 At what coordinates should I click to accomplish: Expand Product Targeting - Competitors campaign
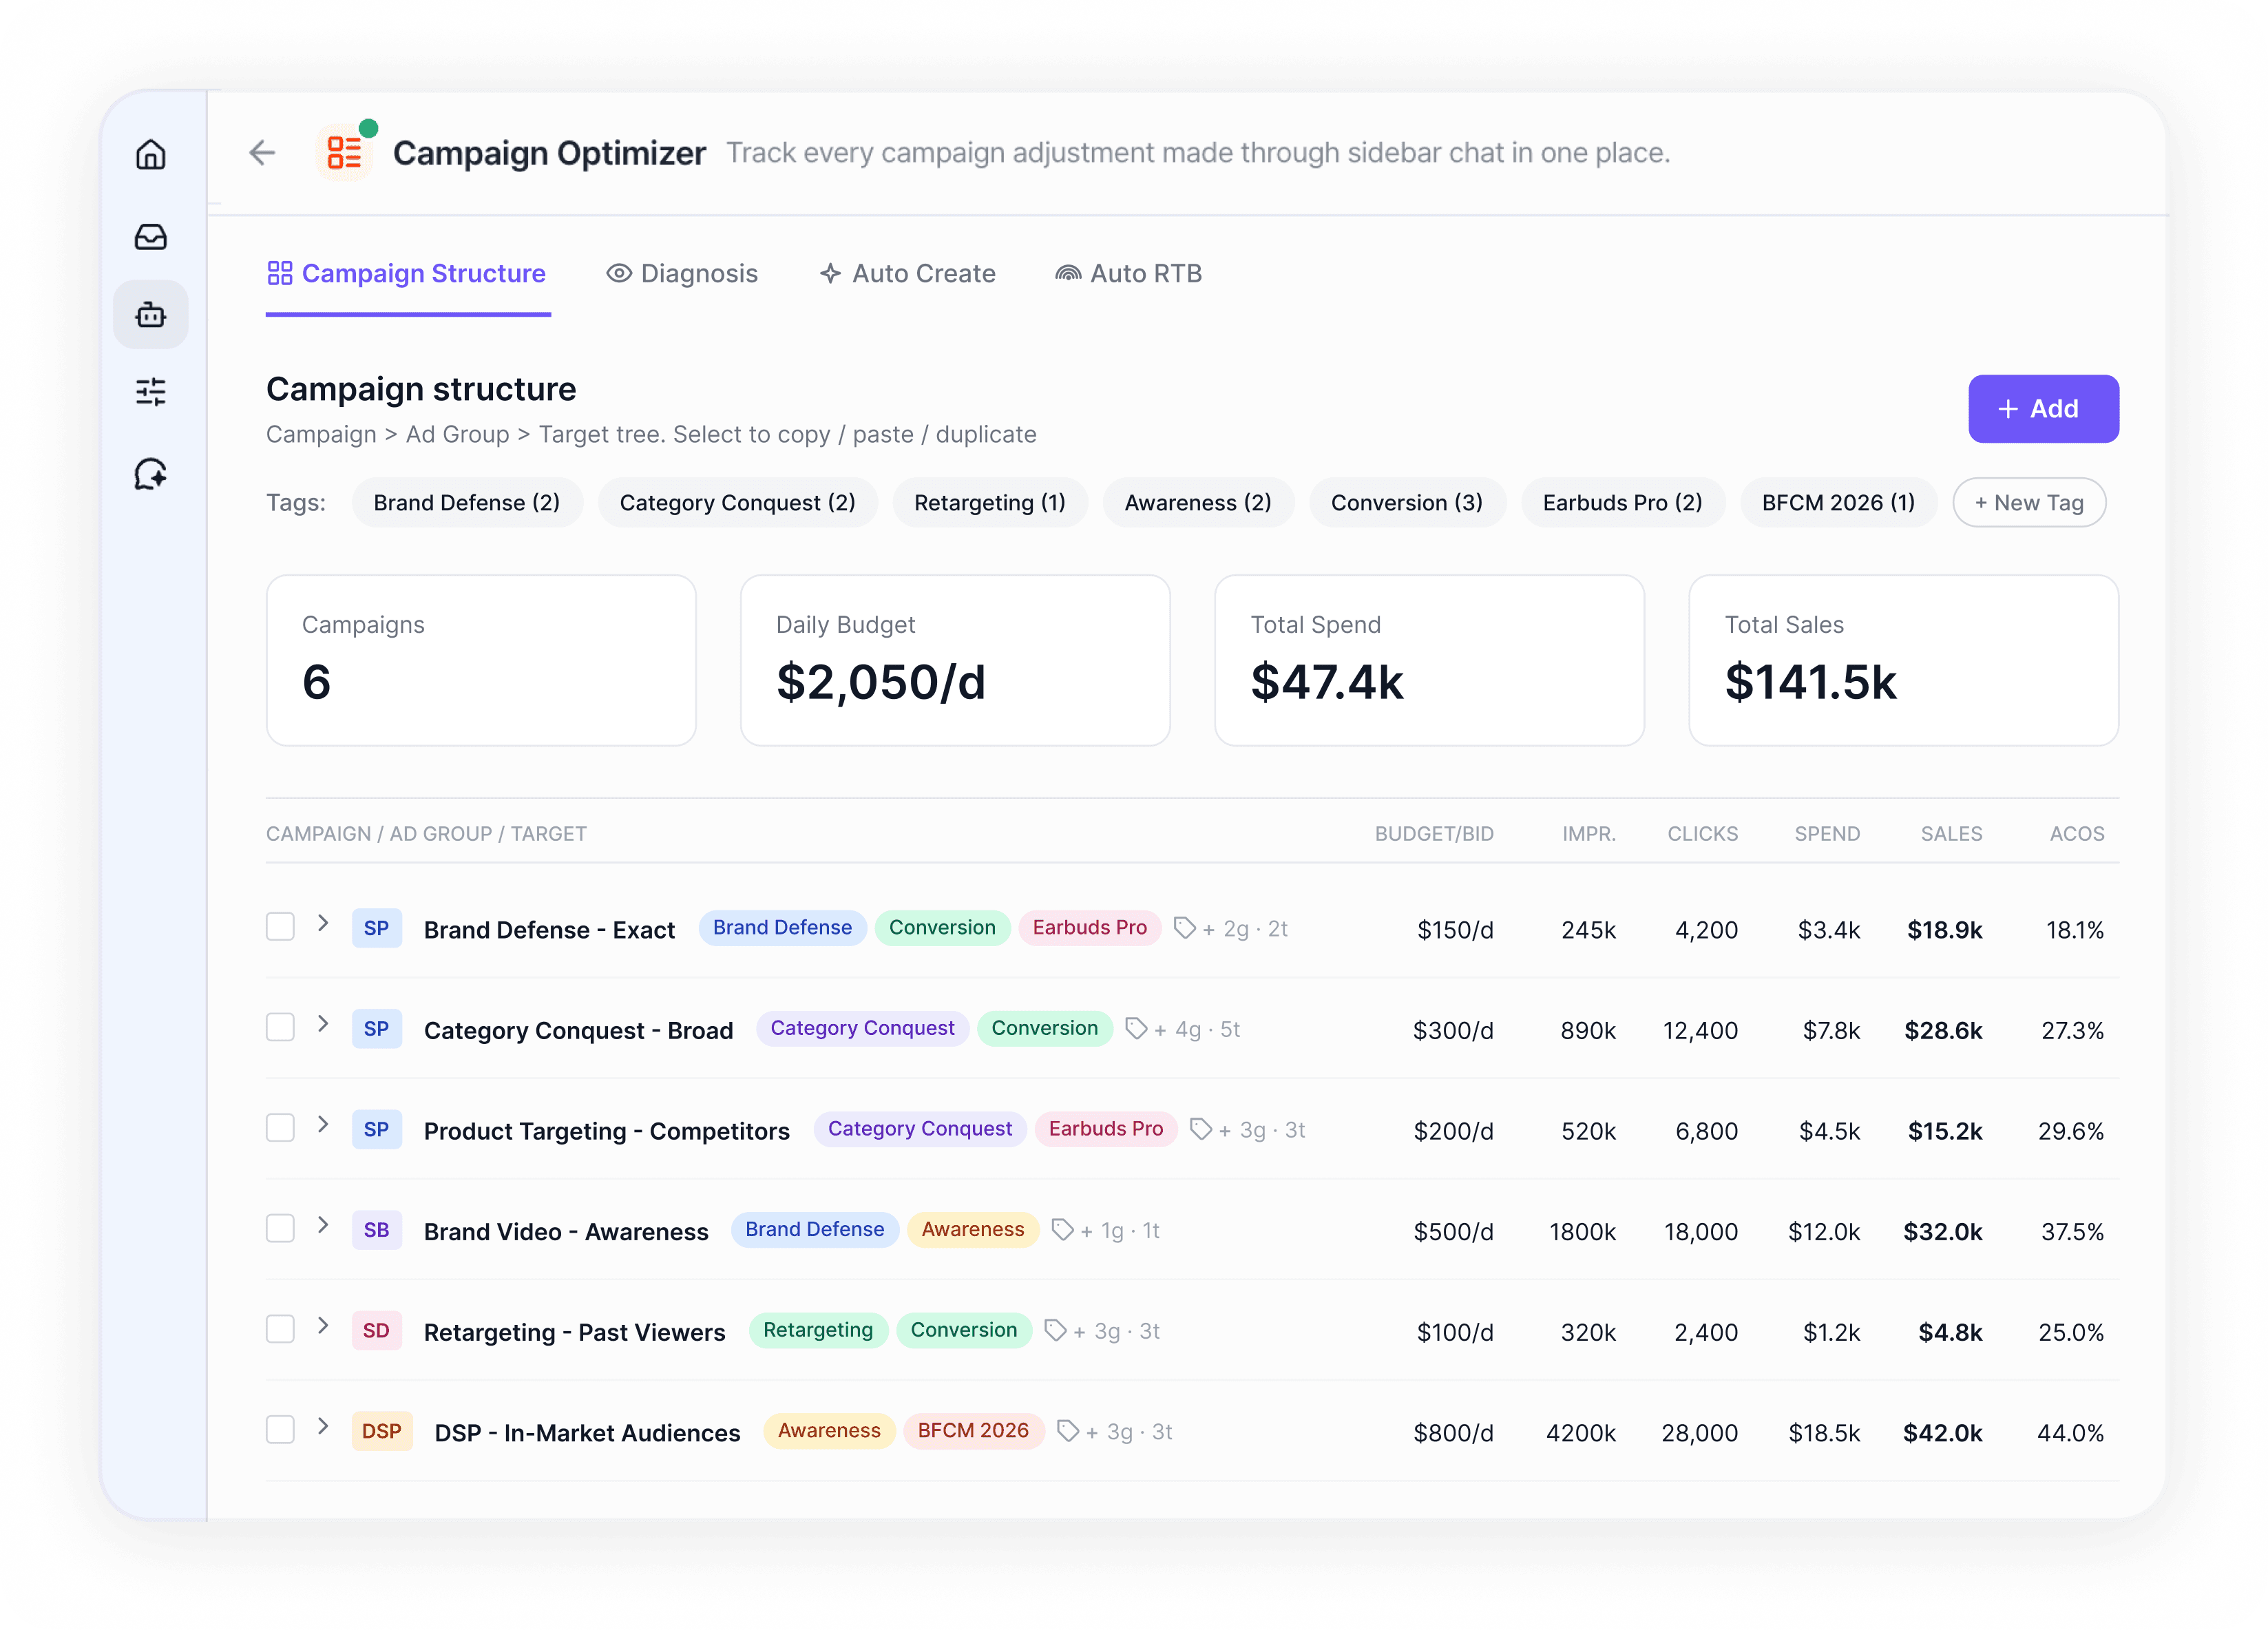coord(323,1125)
